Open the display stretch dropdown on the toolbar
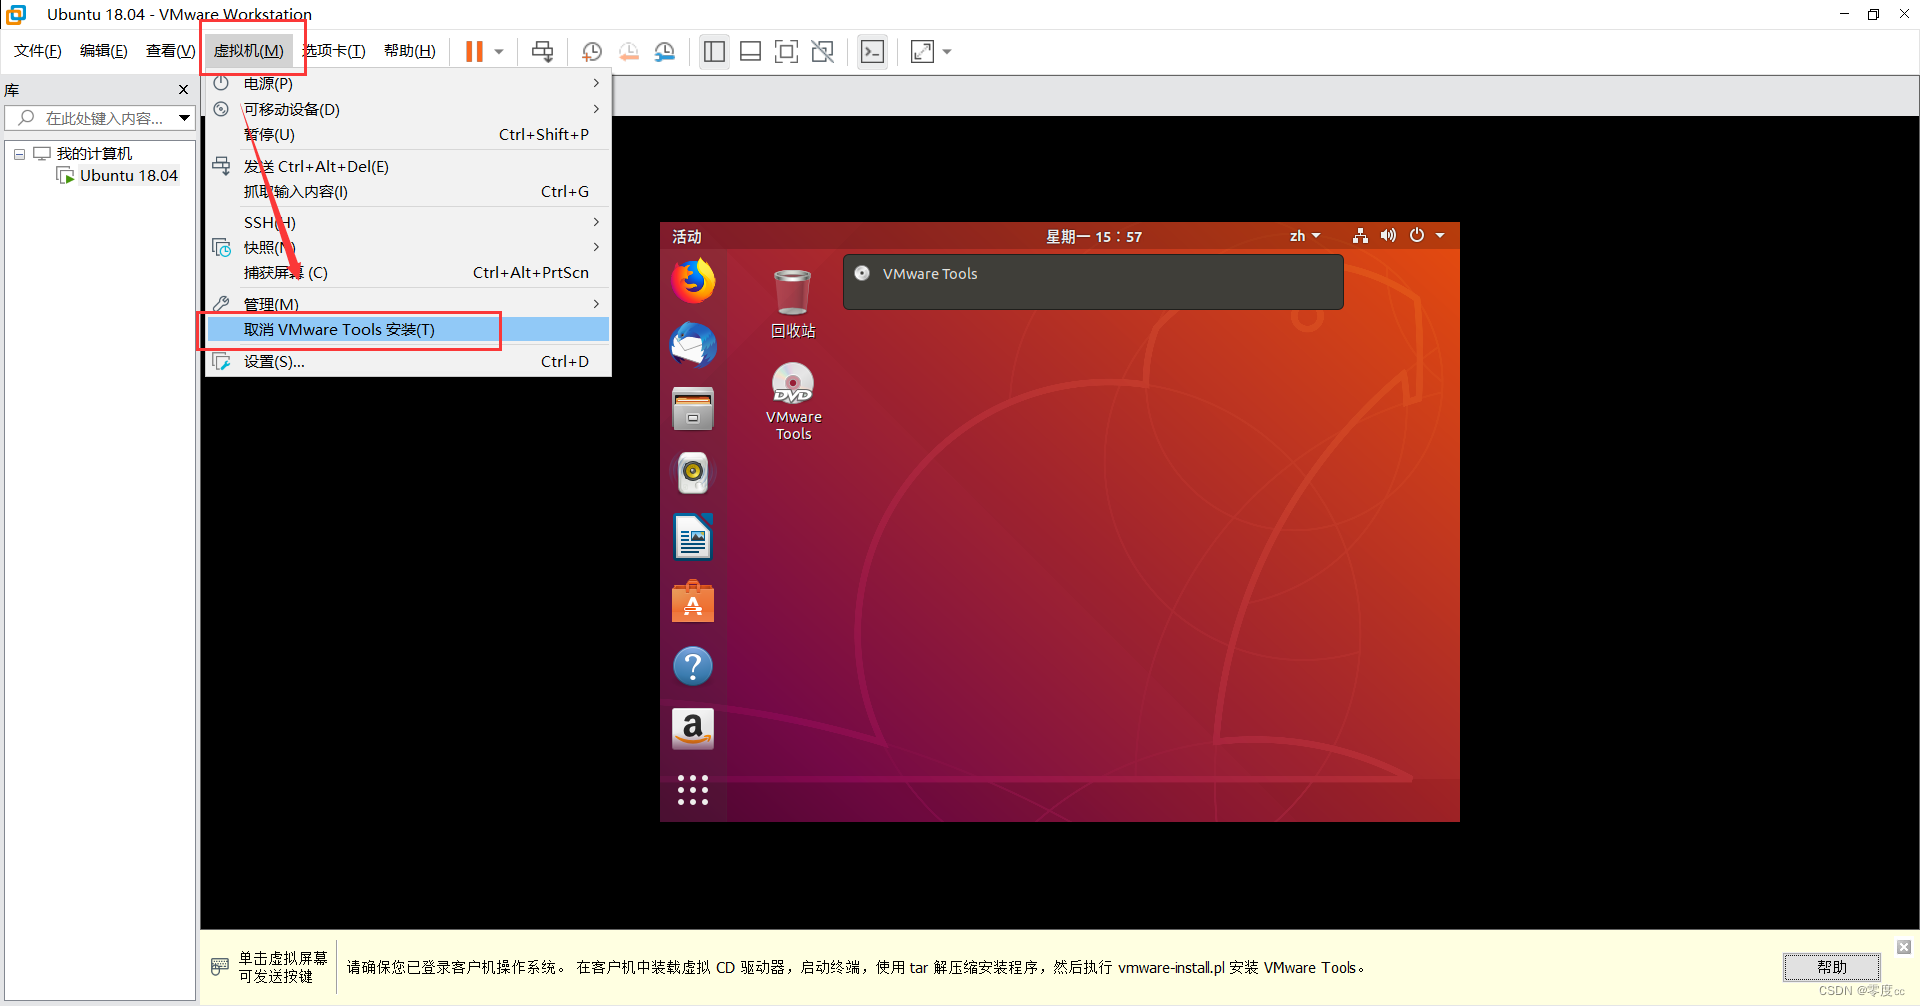The width and height of the screenshot is (1920, 1006). click(946, 51)
